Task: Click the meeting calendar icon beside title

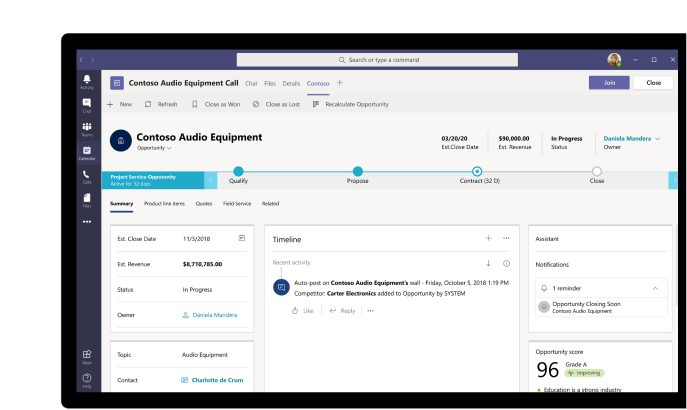Action: pyautogui.click(x=117, y=83)
